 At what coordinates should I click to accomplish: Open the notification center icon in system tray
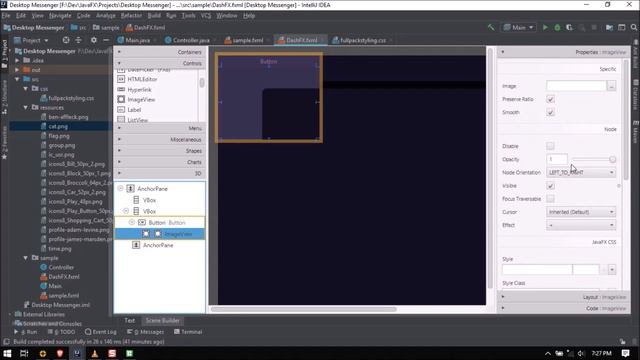click(625, 353)
